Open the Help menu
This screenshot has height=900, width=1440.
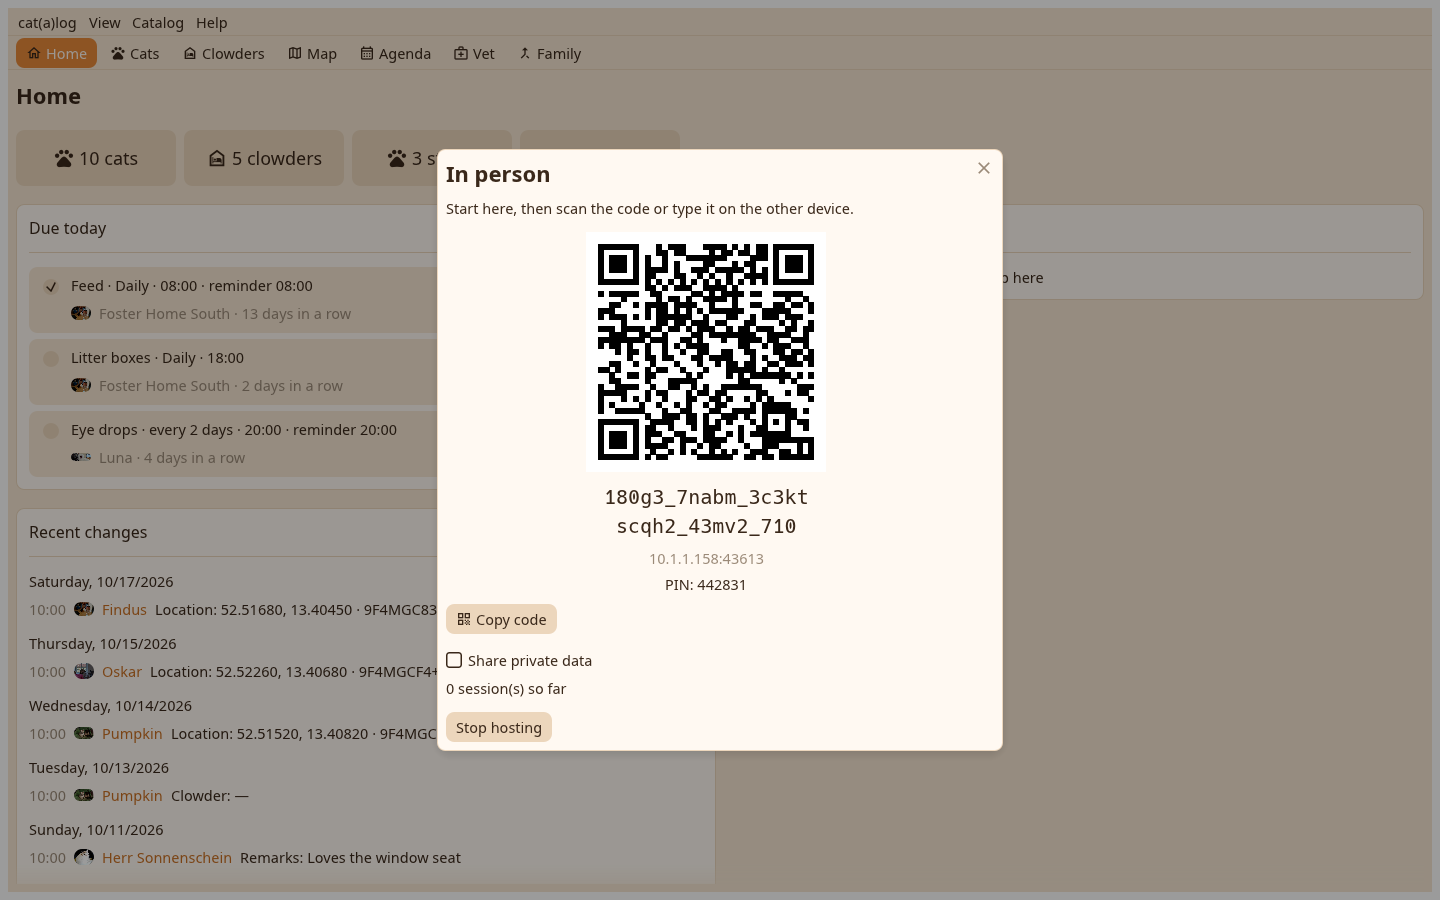coord(212,22)
